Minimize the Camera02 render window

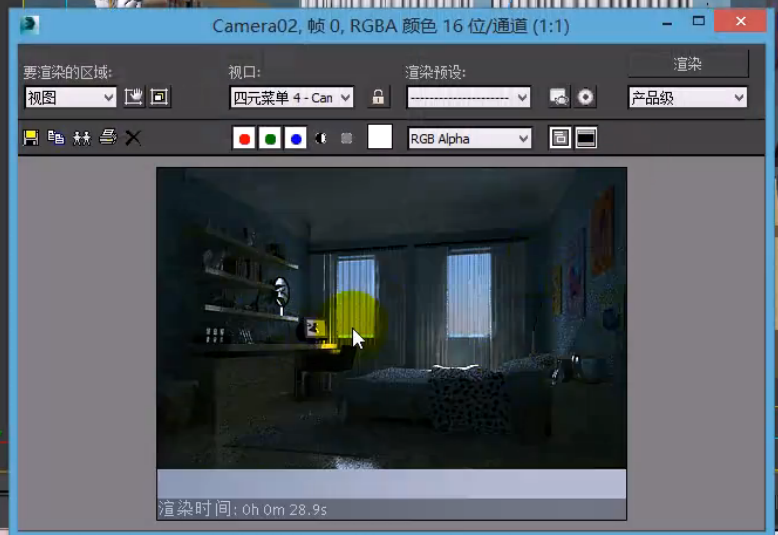pos(667,23)
